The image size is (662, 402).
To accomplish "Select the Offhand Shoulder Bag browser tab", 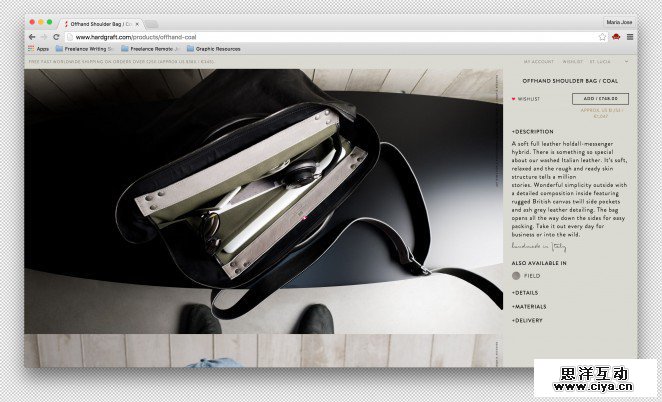I will click(100, 21).
